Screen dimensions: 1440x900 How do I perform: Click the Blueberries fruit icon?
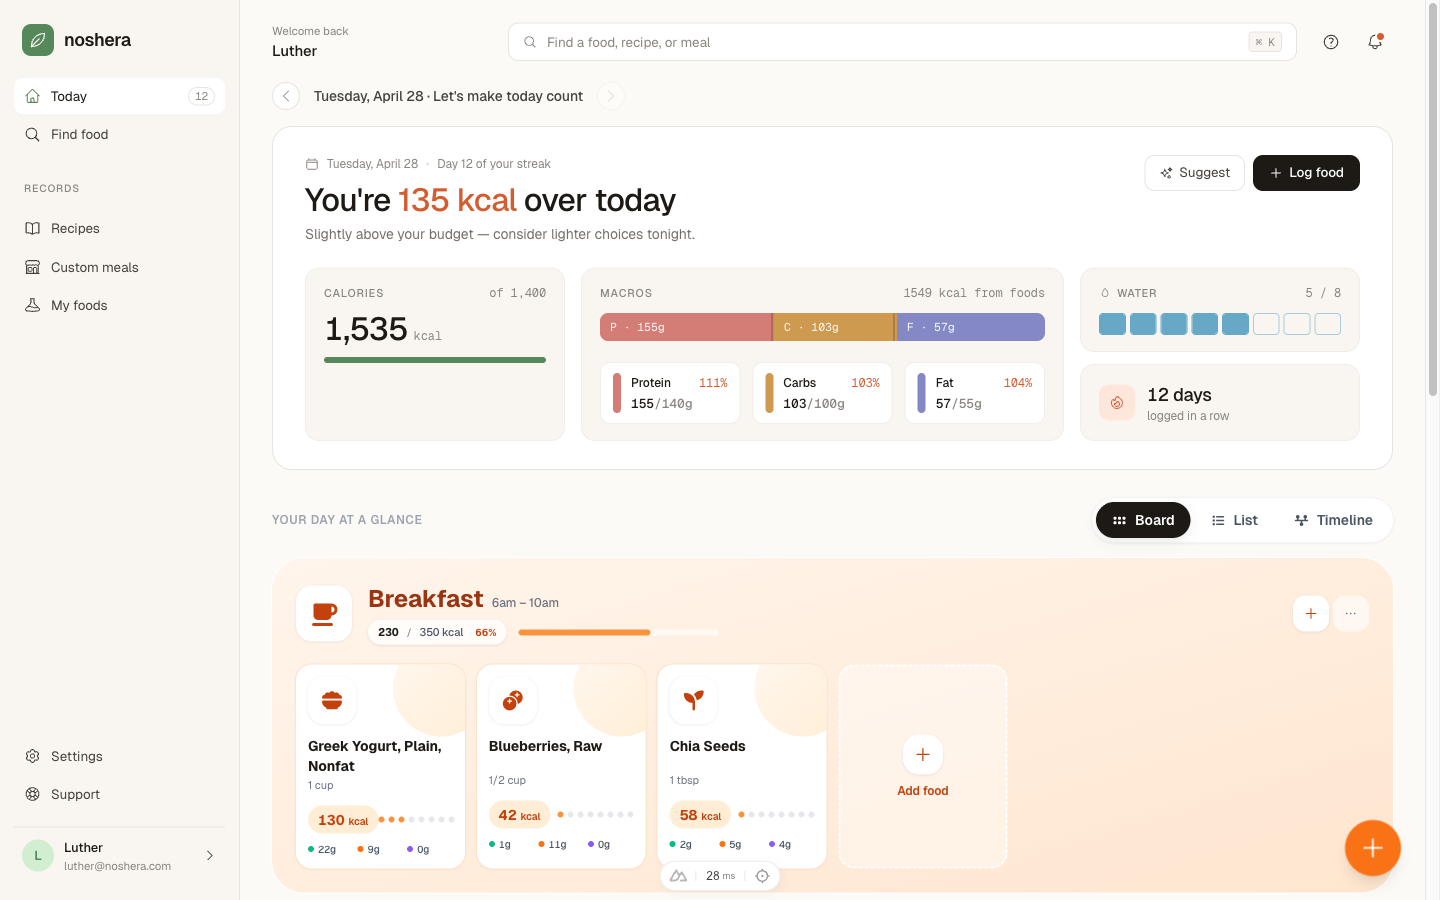click(513, 700)
